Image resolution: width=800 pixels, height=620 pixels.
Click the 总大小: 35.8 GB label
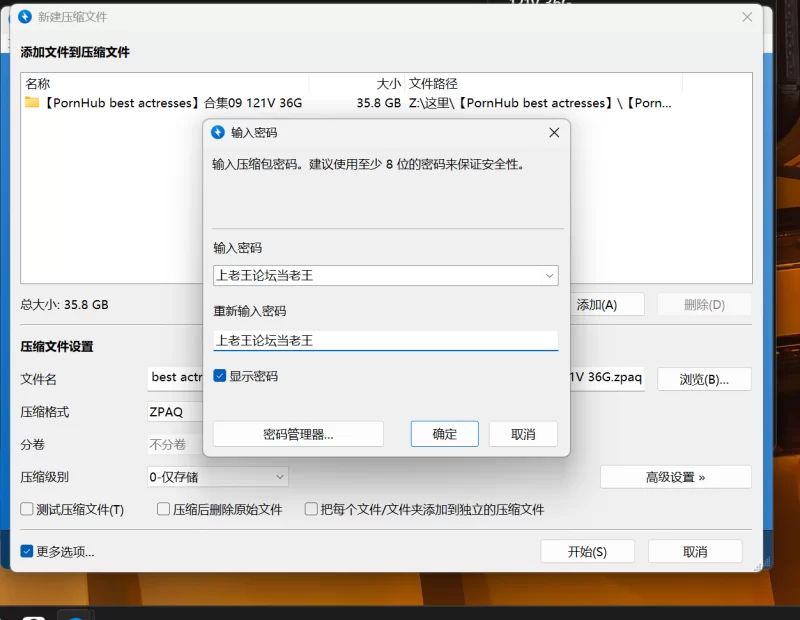[x=64, y=305]
